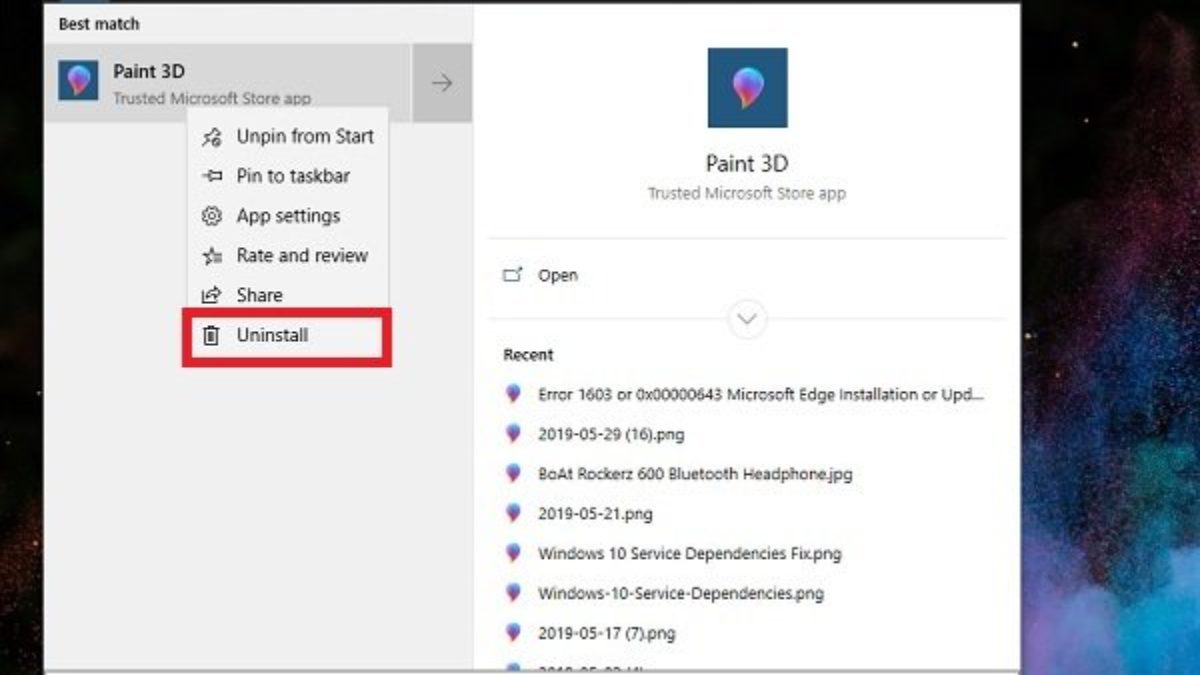Open recent file 2019-05-17 (7).png

[x=607, y=633]
